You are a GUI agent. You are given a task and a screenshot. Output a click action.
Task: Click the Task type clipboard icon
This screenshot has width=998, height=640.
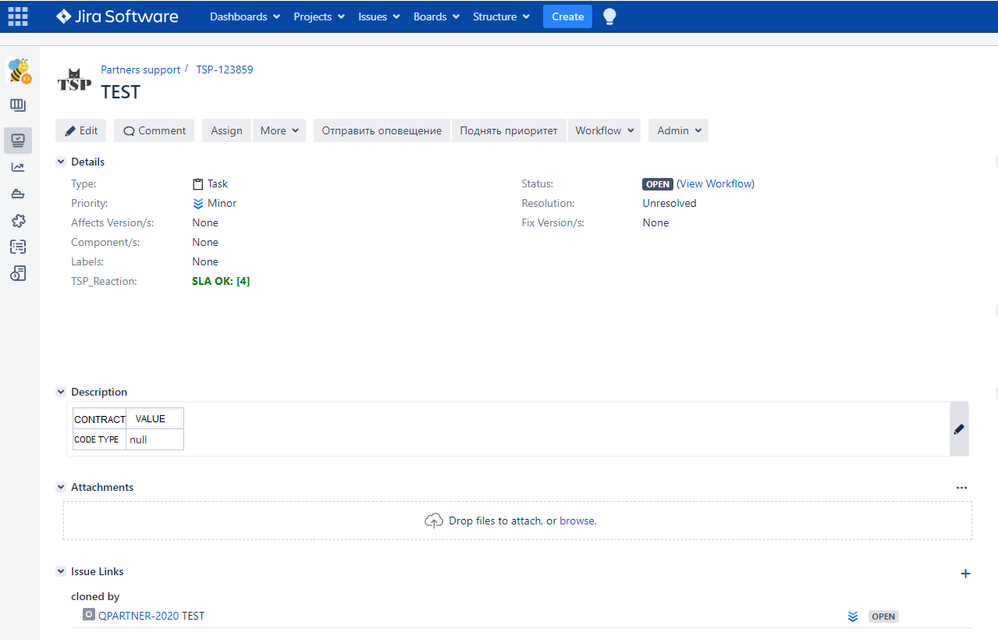(198, 184)
